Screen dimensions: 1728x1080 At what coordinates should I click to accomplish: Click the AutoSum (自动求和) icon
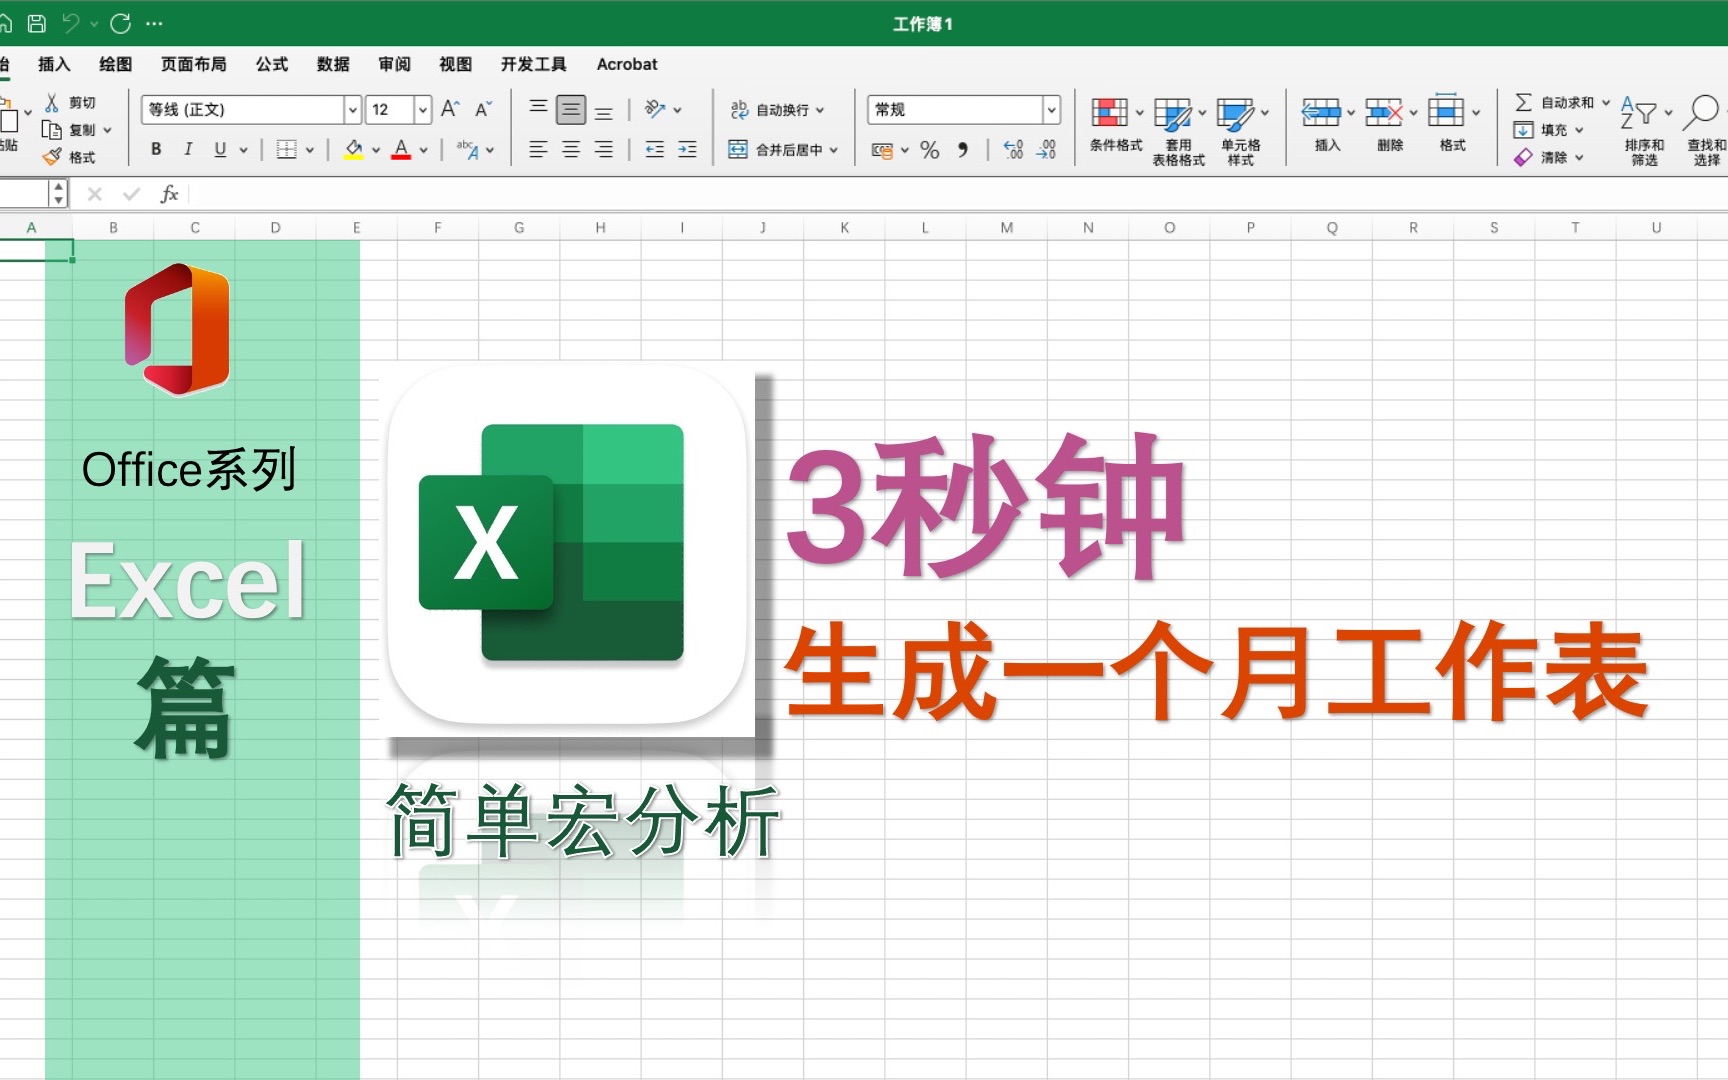(x=1526, y=102)
